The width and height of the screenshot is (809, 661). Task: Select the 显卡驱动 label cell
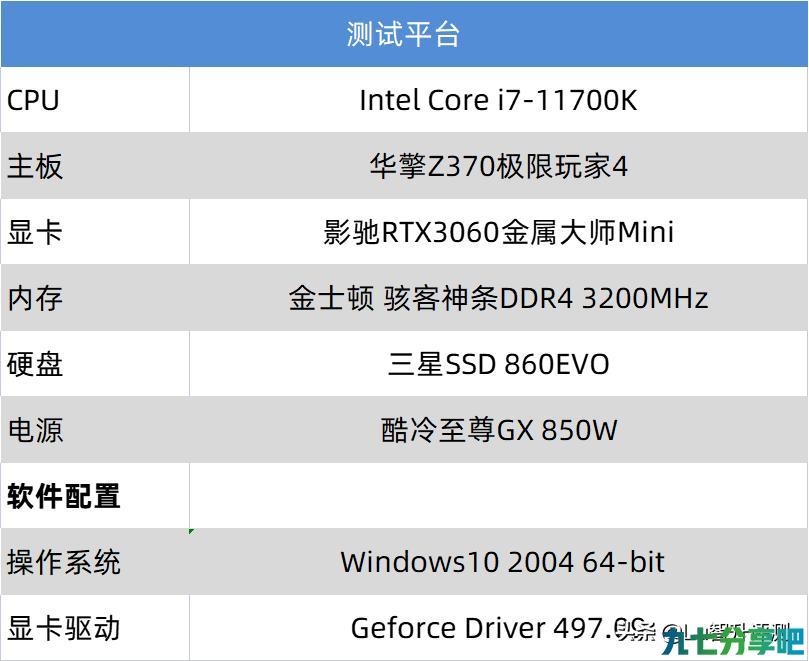95,627
